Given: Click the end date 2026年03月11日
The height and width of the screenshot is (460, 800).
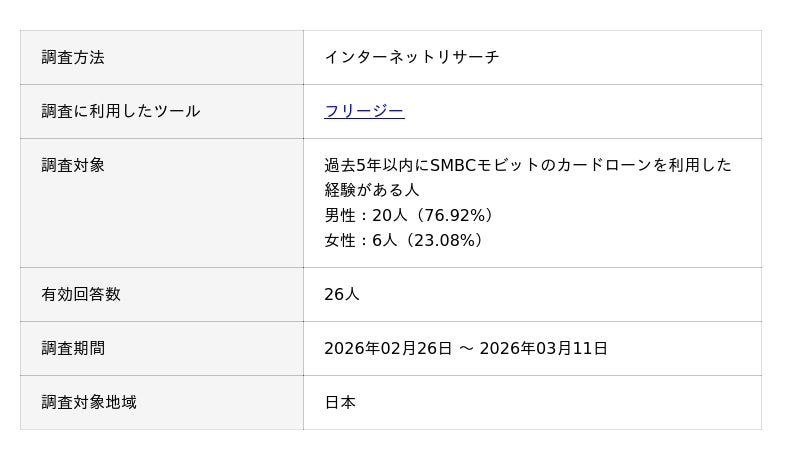Looking at the screenshot, I should coord(543,348).
